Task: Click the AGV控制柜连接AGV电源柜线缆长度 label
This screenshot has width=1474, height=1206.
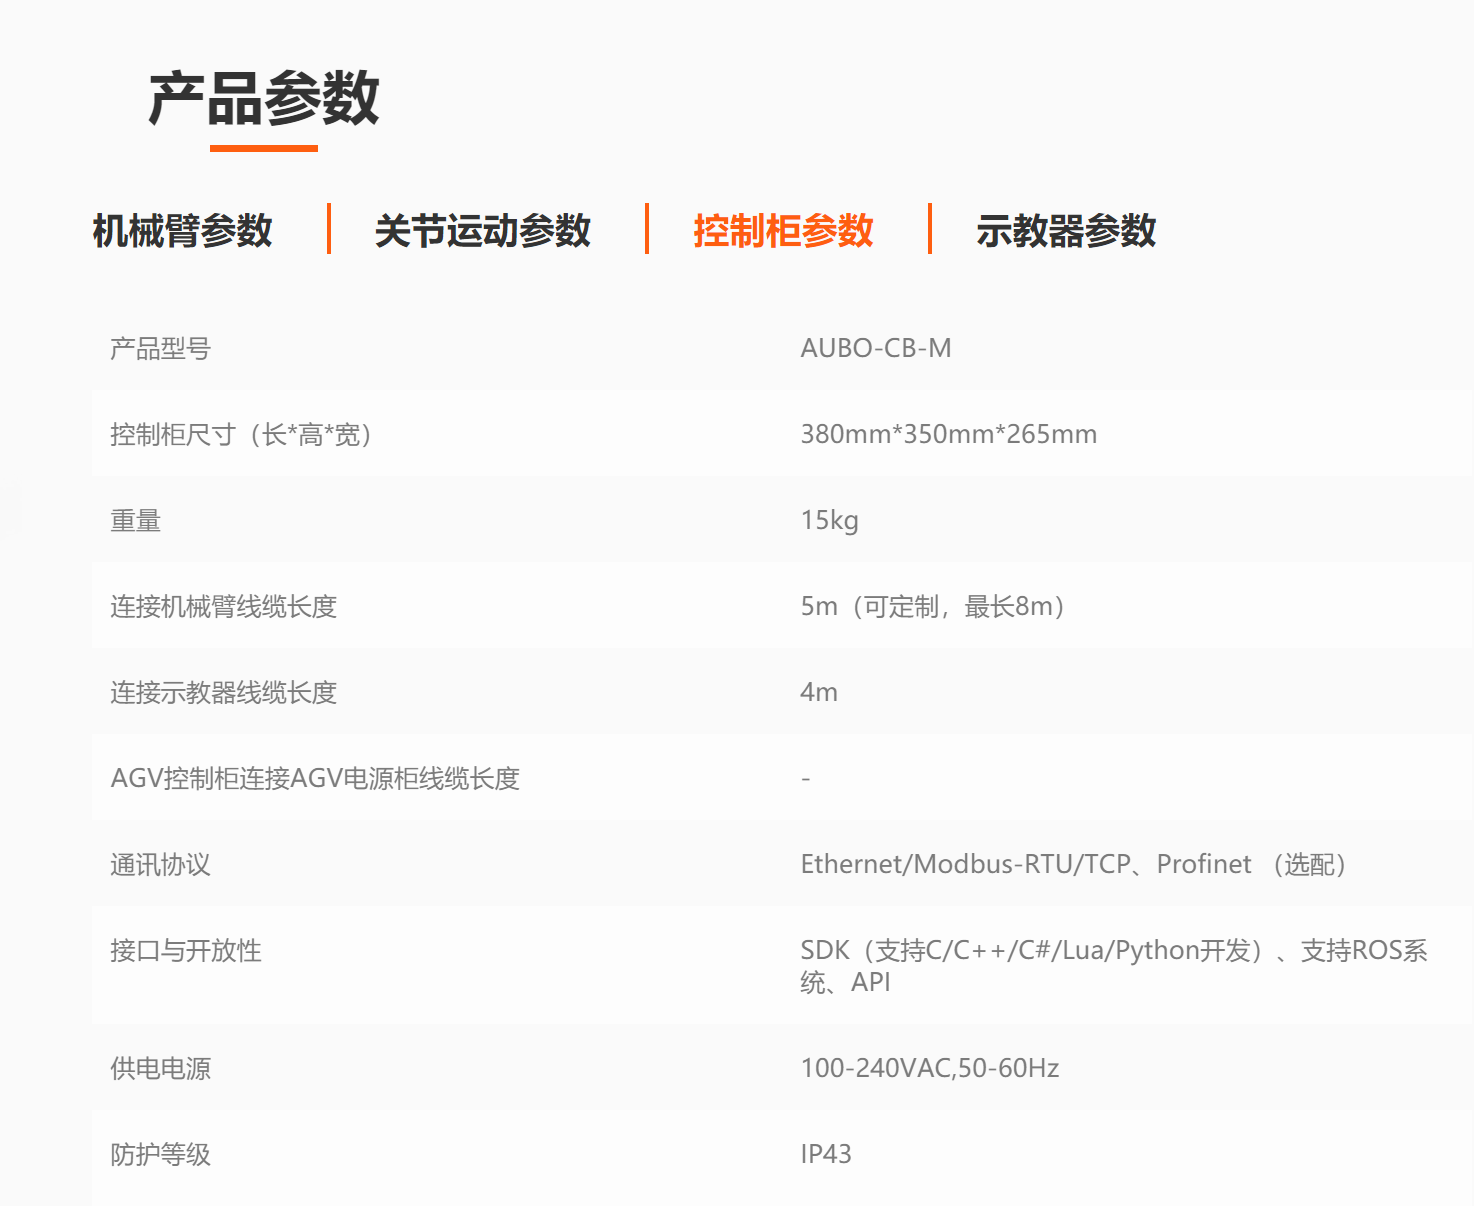Action: [315, 778]
